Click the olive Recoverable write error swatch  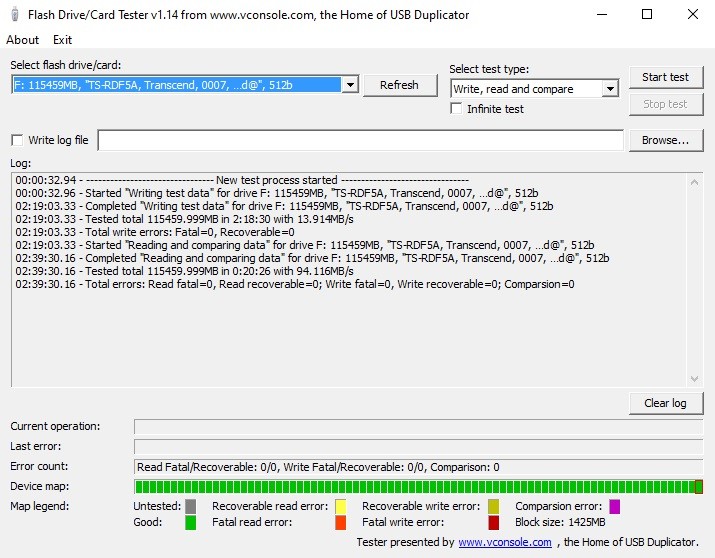click(493, 506)
